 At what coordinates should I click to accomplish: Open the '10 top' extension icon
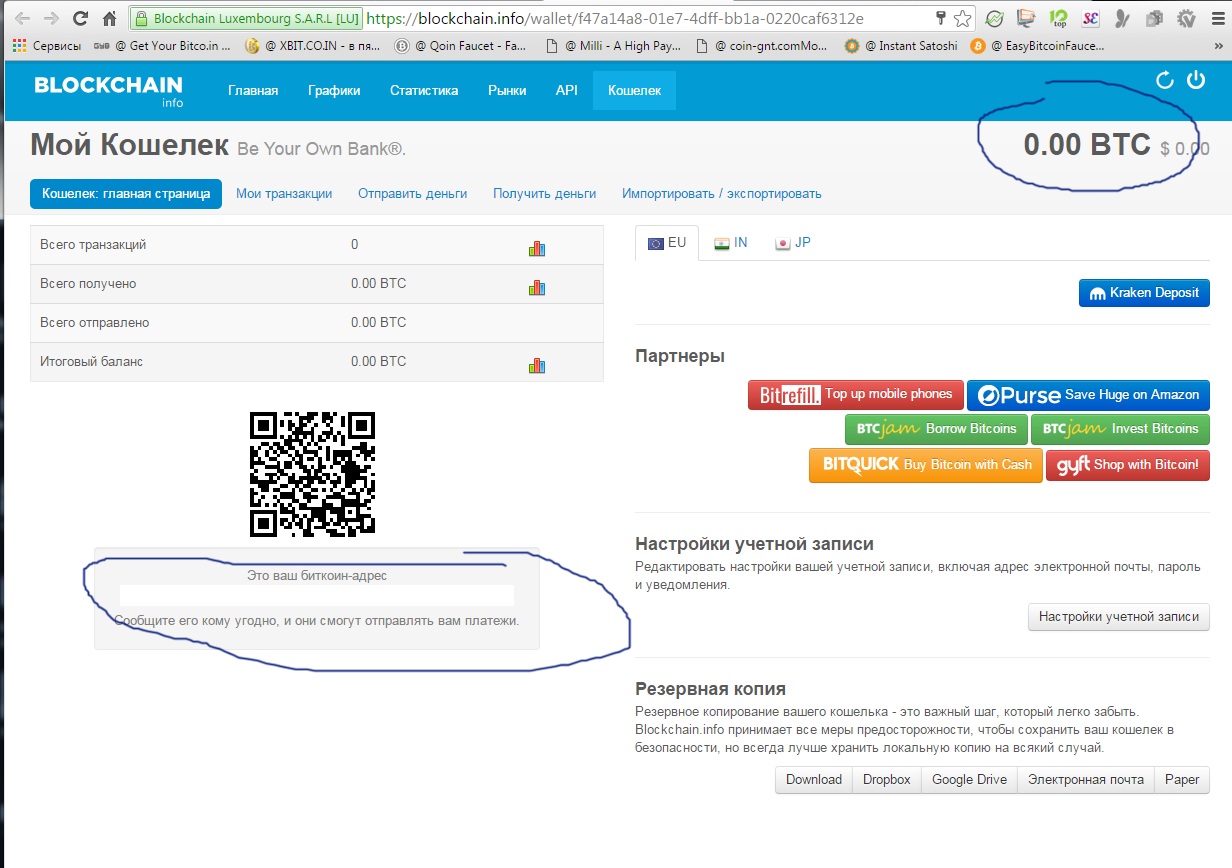point(1059,18)
